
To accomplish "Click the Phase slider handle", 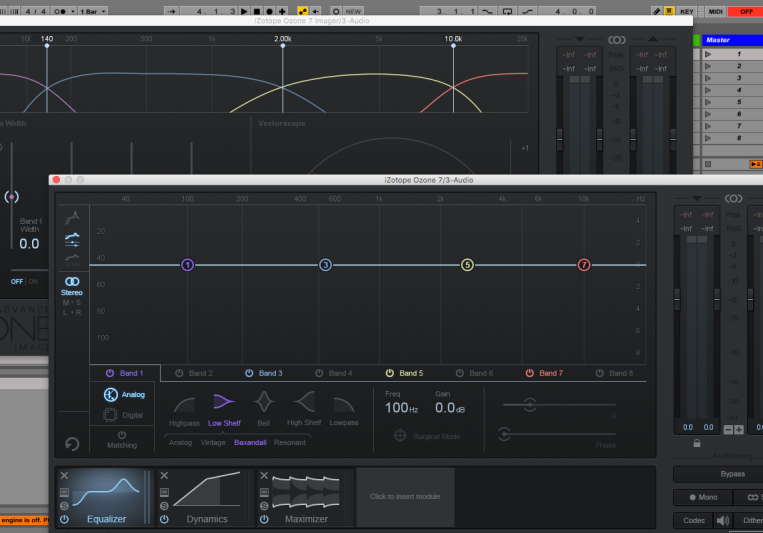I will click(x=505, y=433).
